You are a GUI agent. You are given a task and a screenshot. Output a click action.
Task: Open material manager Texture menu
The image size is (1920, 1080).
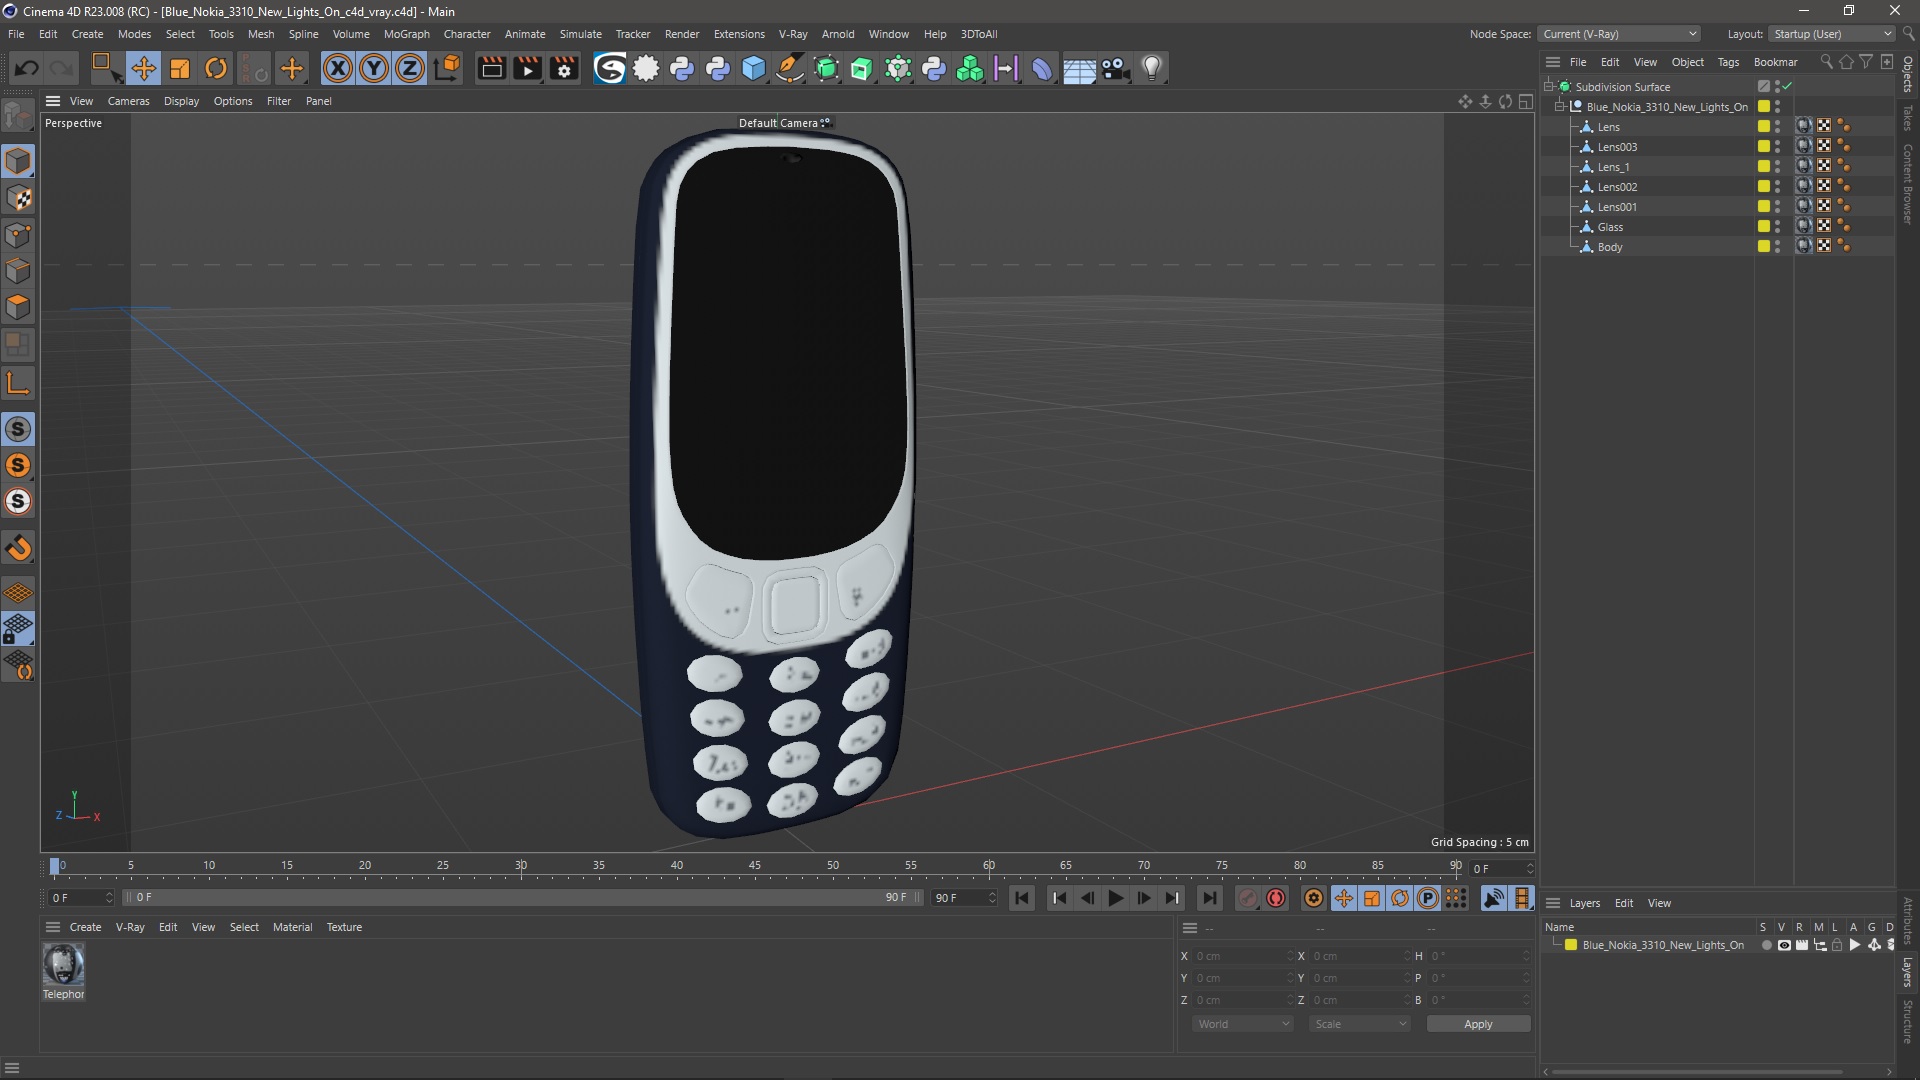(344, 927)
